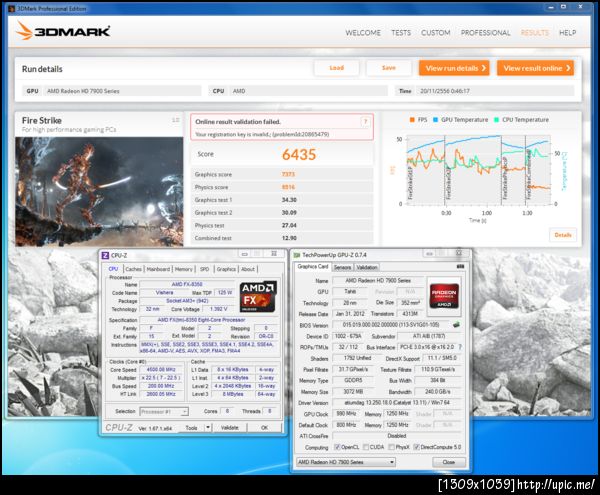Open the WELCOME tab in 3DMark
600x495 pixels.
click(x=363, y=33)
